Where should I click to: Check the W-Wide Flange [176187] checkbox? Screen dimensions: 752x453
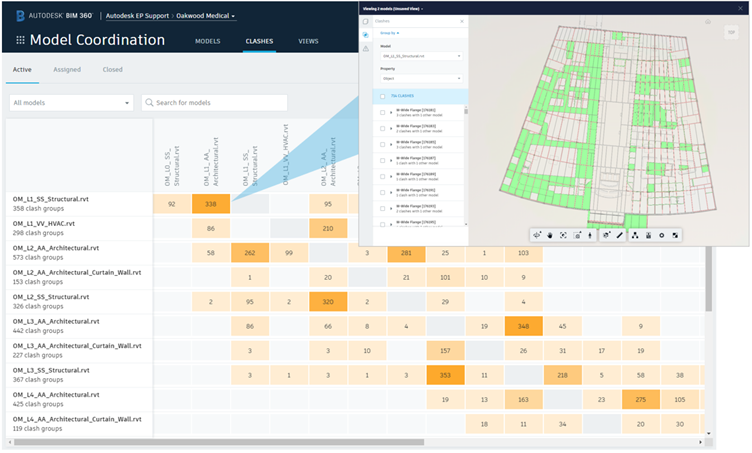click(x=382, y=161)
